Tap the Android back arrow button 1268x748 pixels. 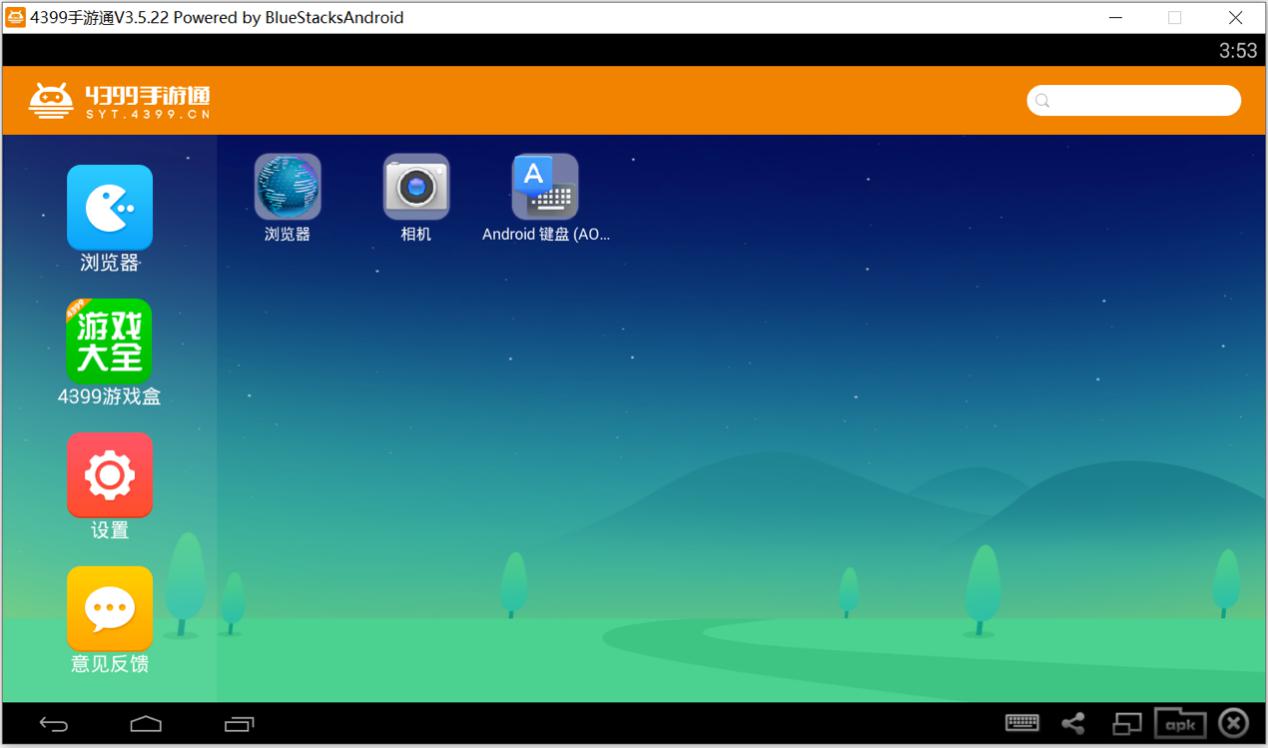pyautogui.click(x=54, y=724)
